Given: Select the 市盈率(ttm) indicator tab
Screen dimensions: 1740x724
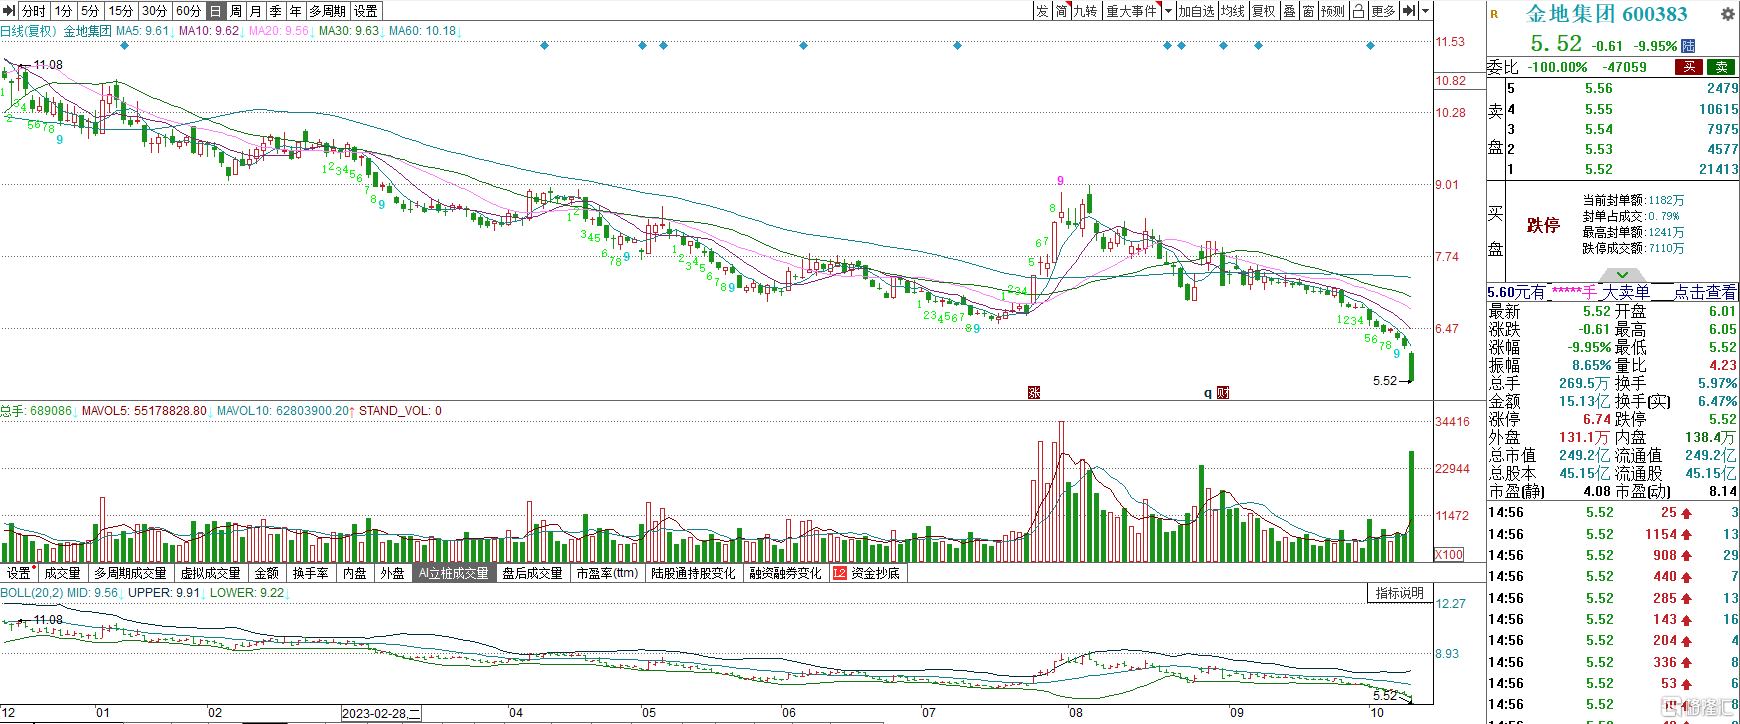Looking at the screenshot, I should (x=607, y=573).
